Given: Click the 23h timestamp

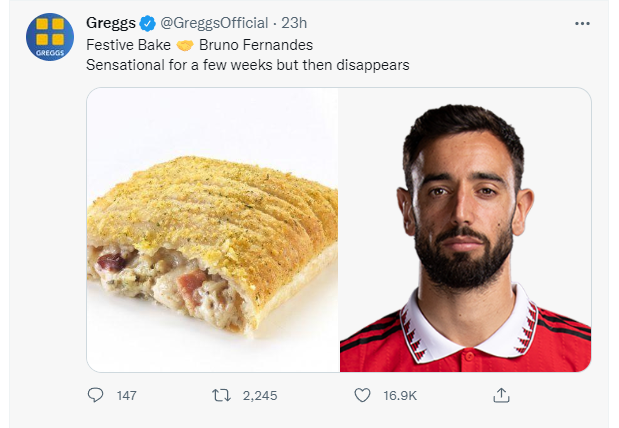Looking at the screenshot, I should point(294,23).
